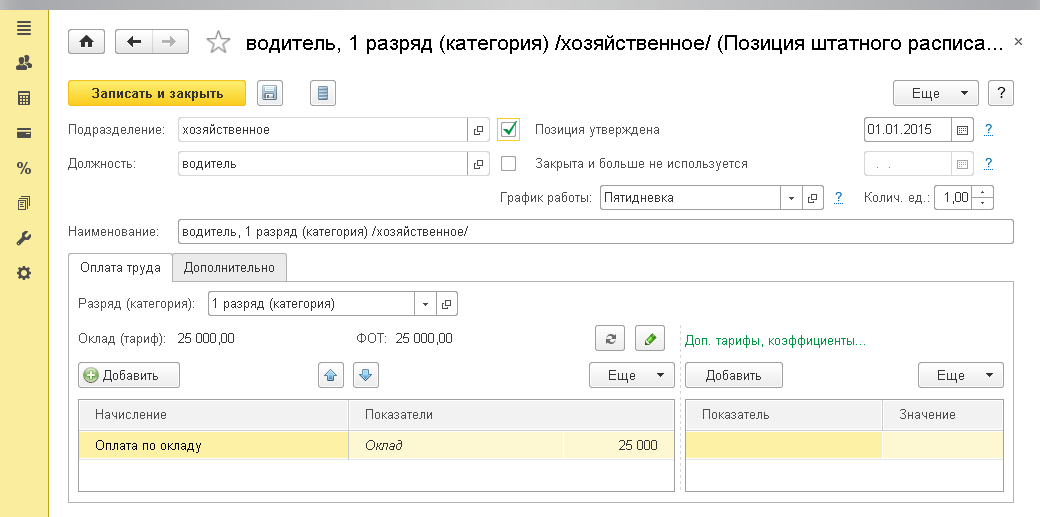Click the green pencil edit icon
The image size is (1040, 517).
[650, 338]
